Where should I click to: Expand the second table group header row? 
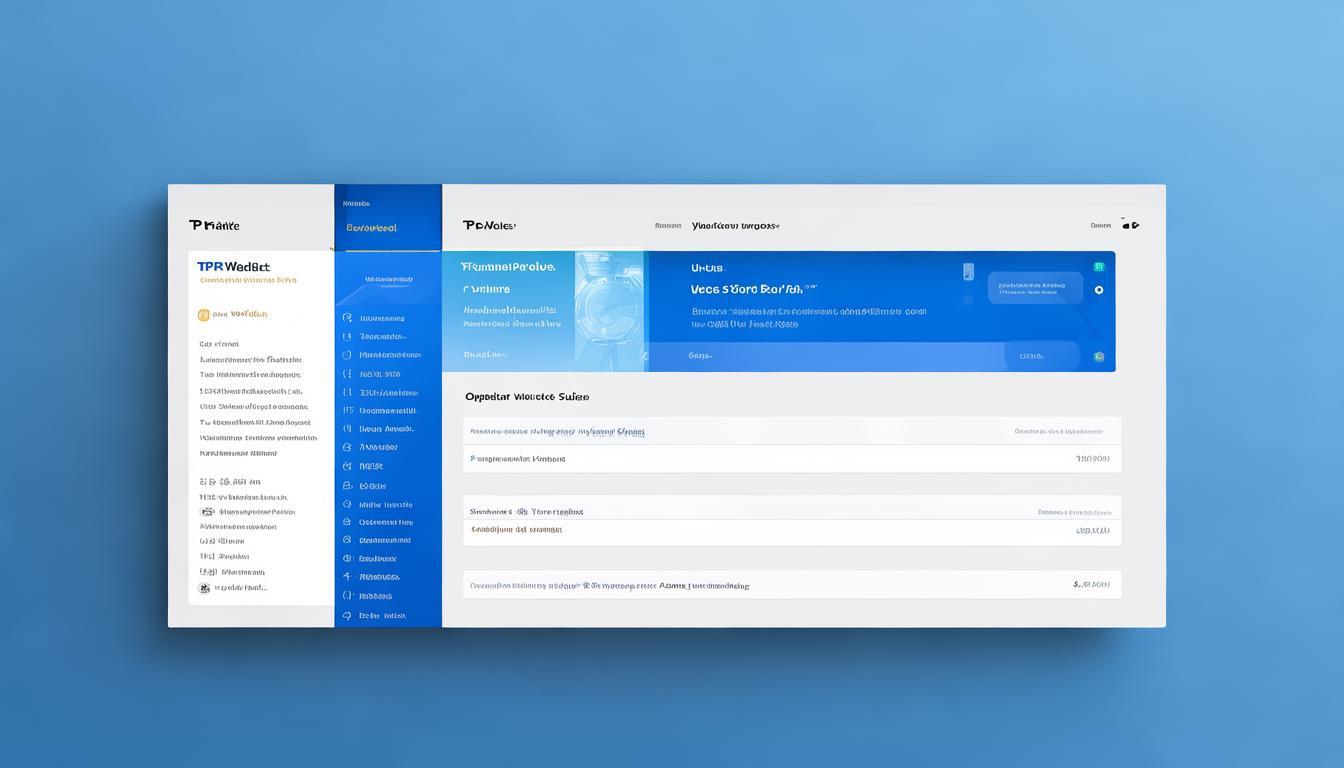[x=791, y=511]
